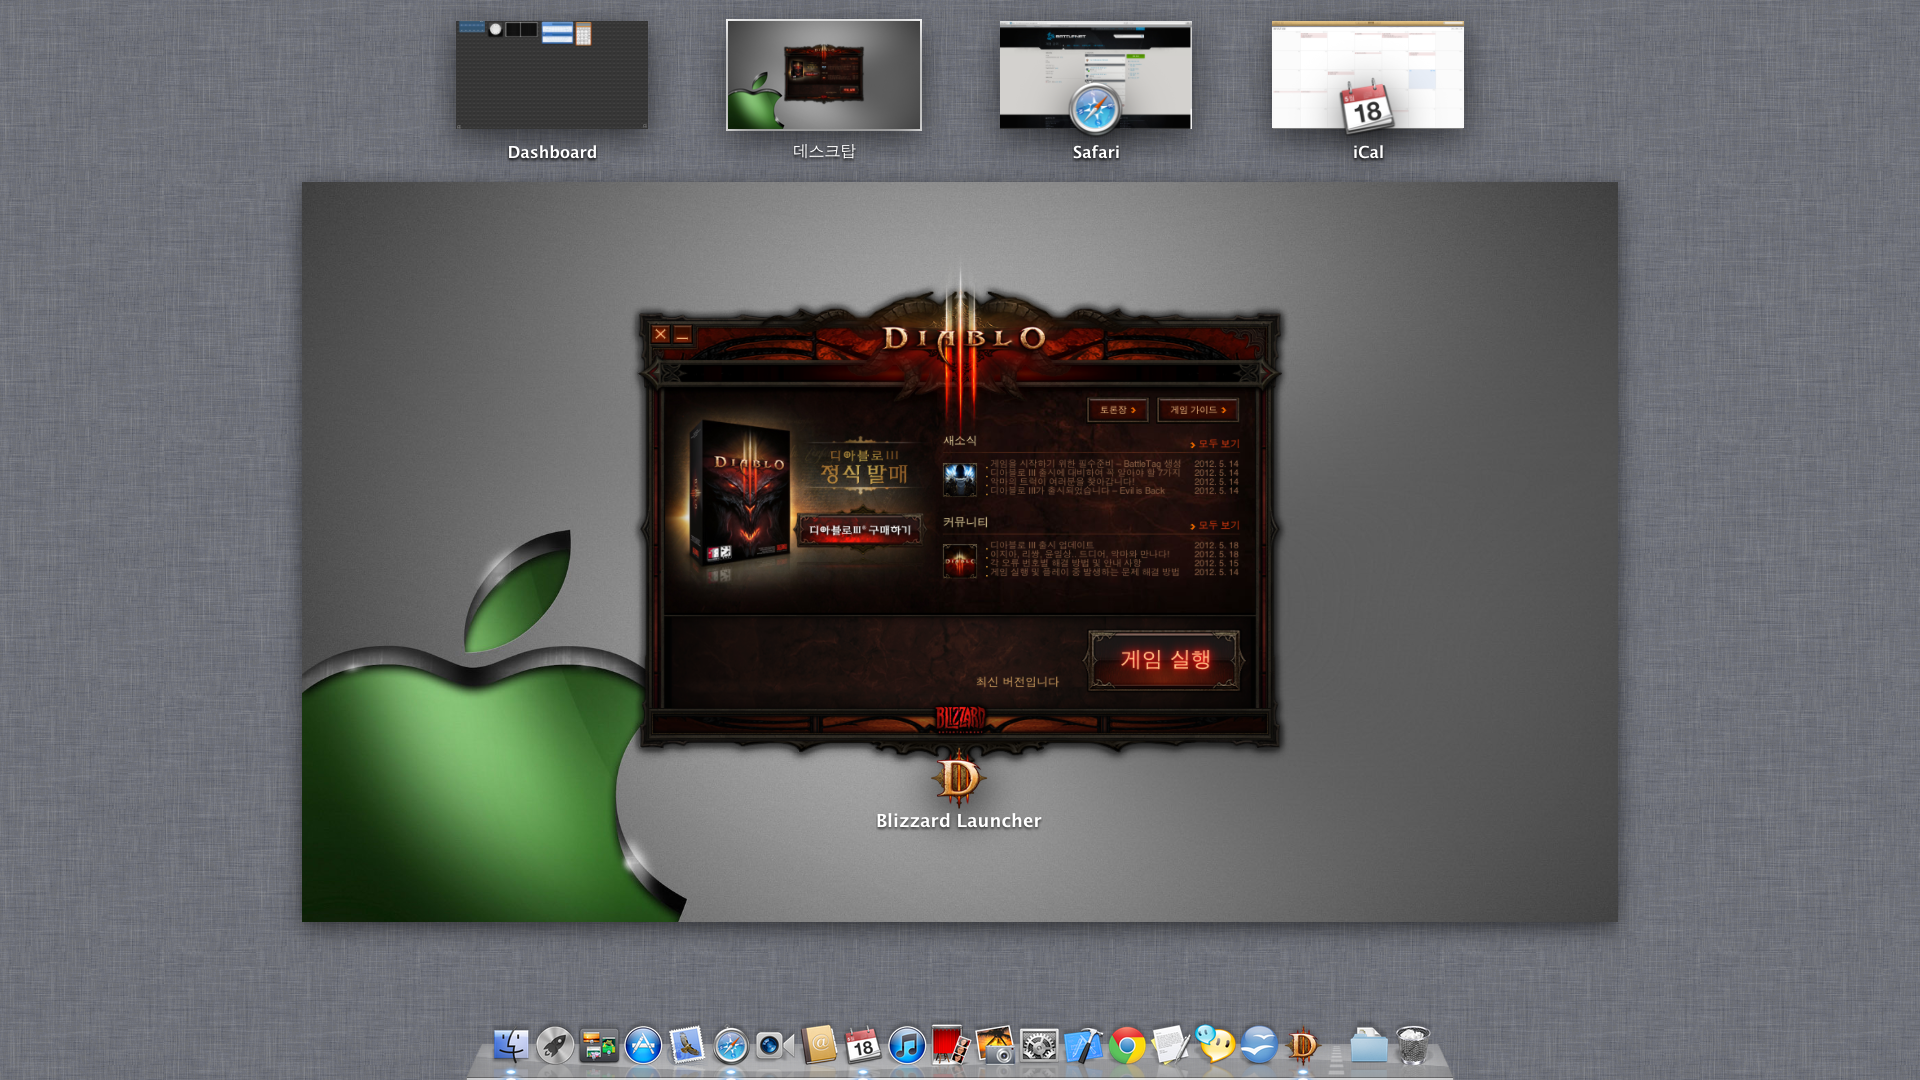
Task: Open community post 각 오류 번호별 해결 방법
Action: 1066,563
